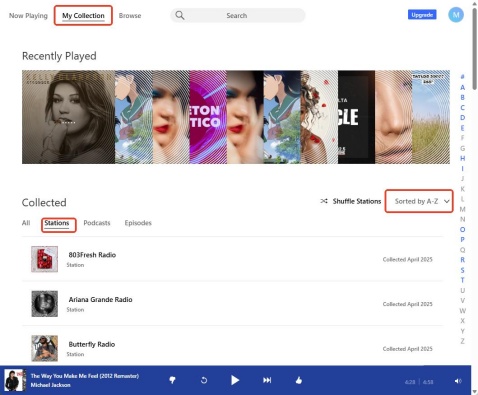Select the Stations filter tab
The image size is (478, 395).
point(57,223)
